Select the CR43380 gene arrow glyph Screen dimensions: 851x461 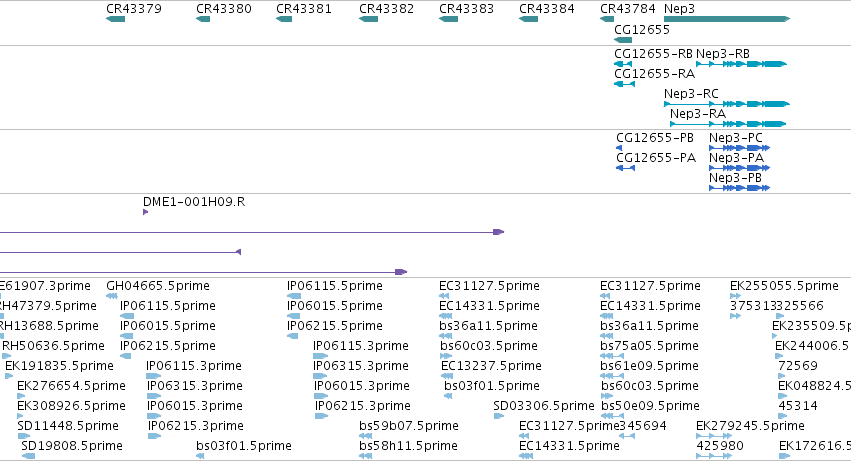203,19
